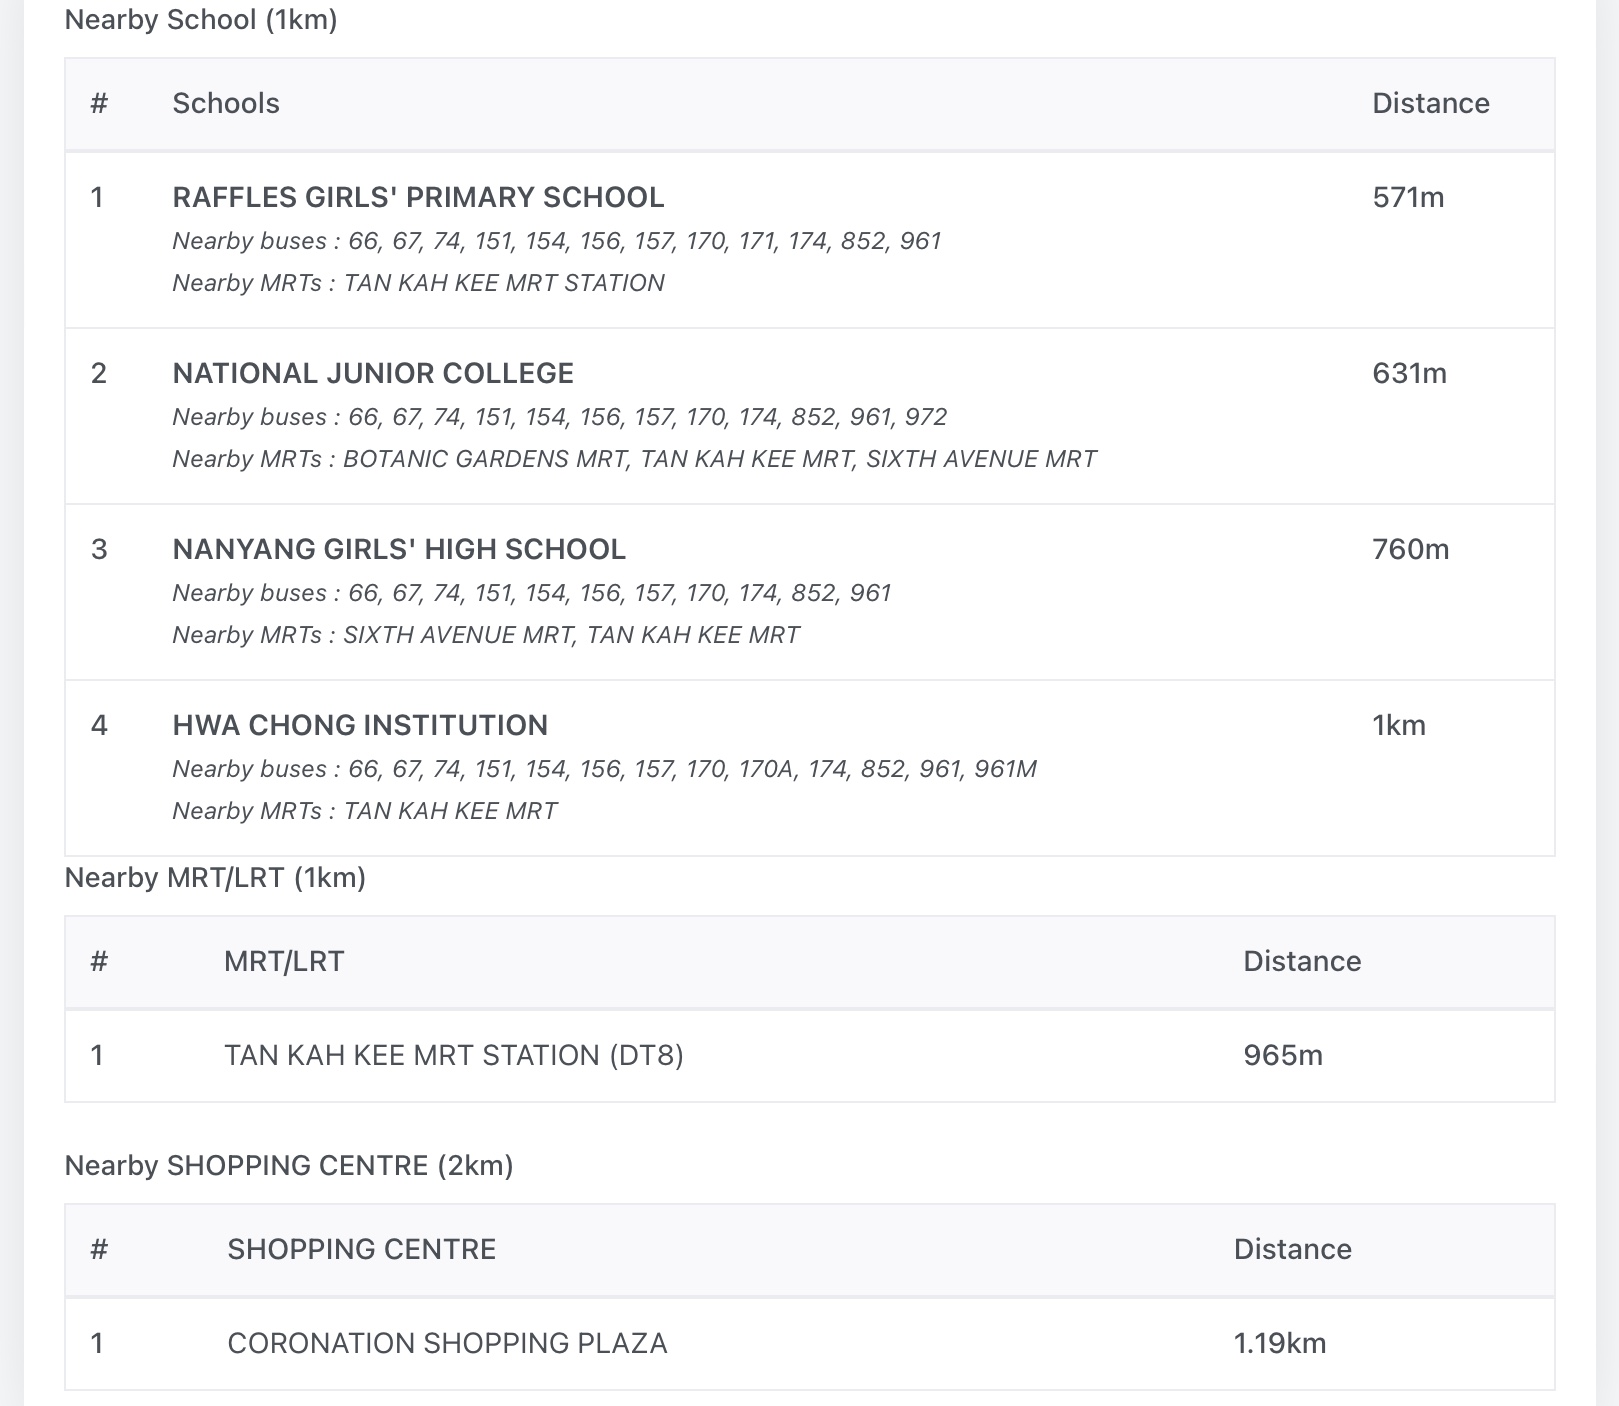Click SHOPPING CENTRE column header
1619x1406 pixels.
[x=361, y=1249]
